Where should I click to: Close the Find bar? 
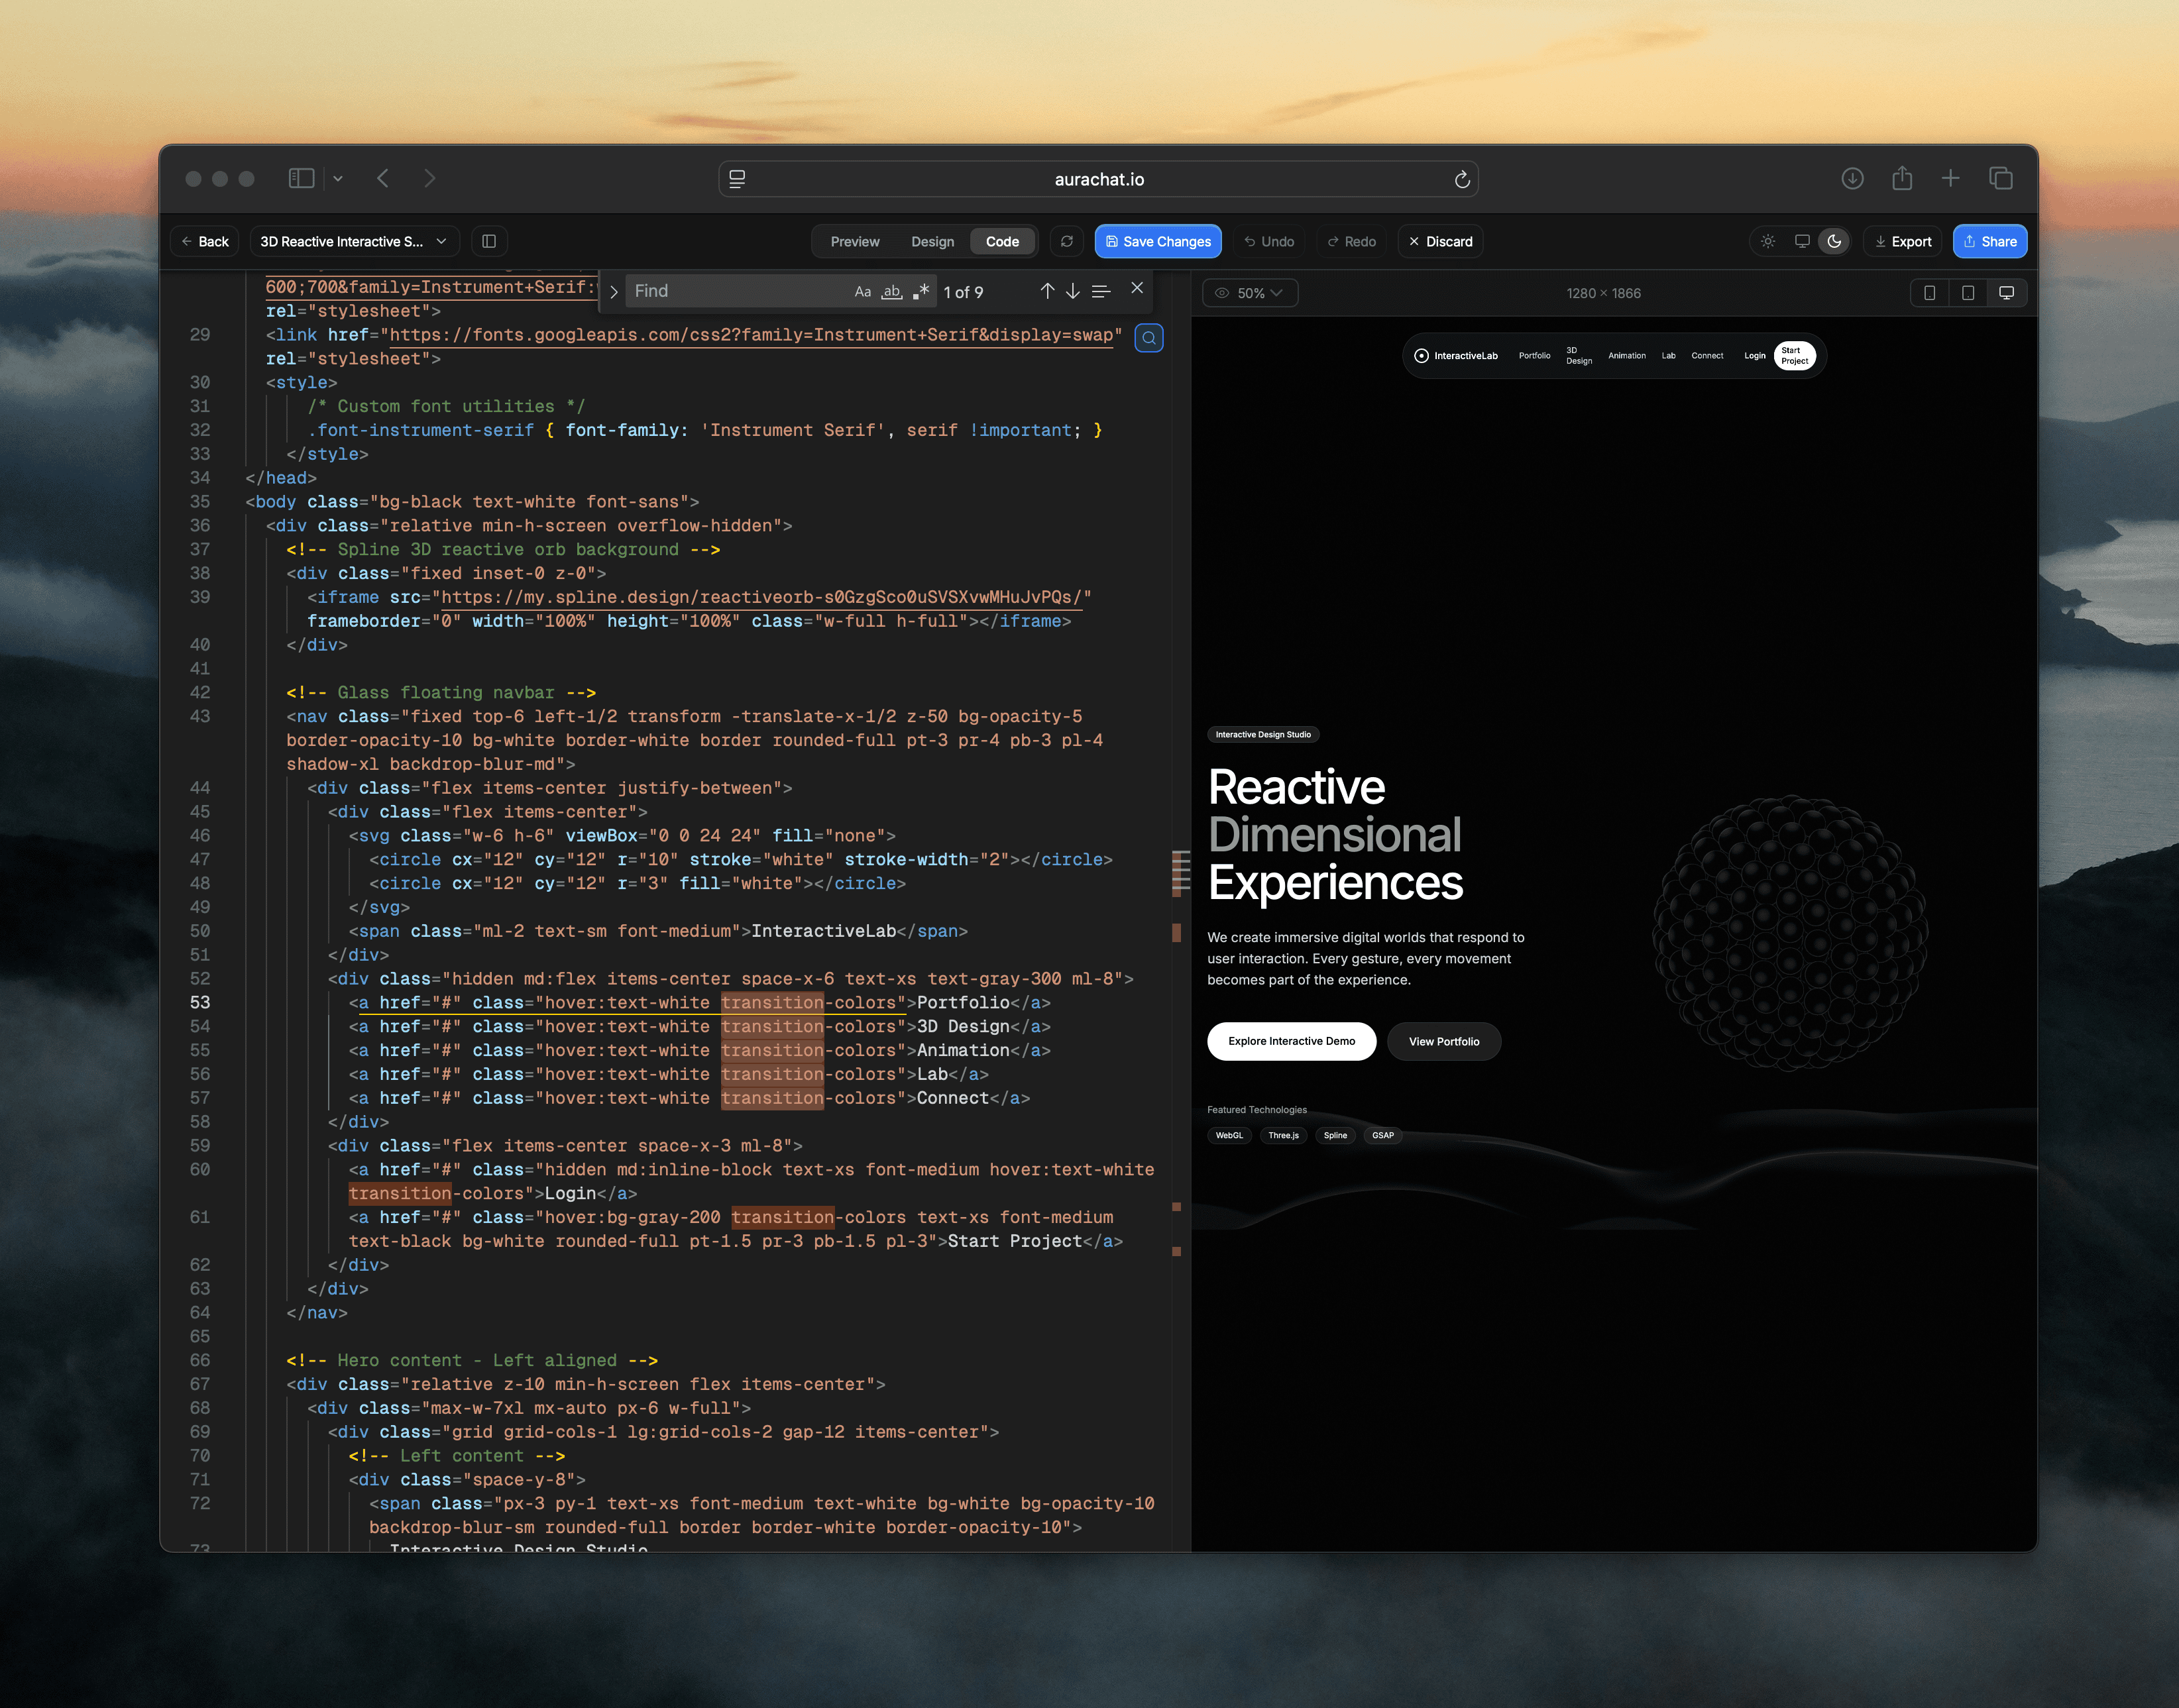pyautogui.click(x=1137, y=288)
